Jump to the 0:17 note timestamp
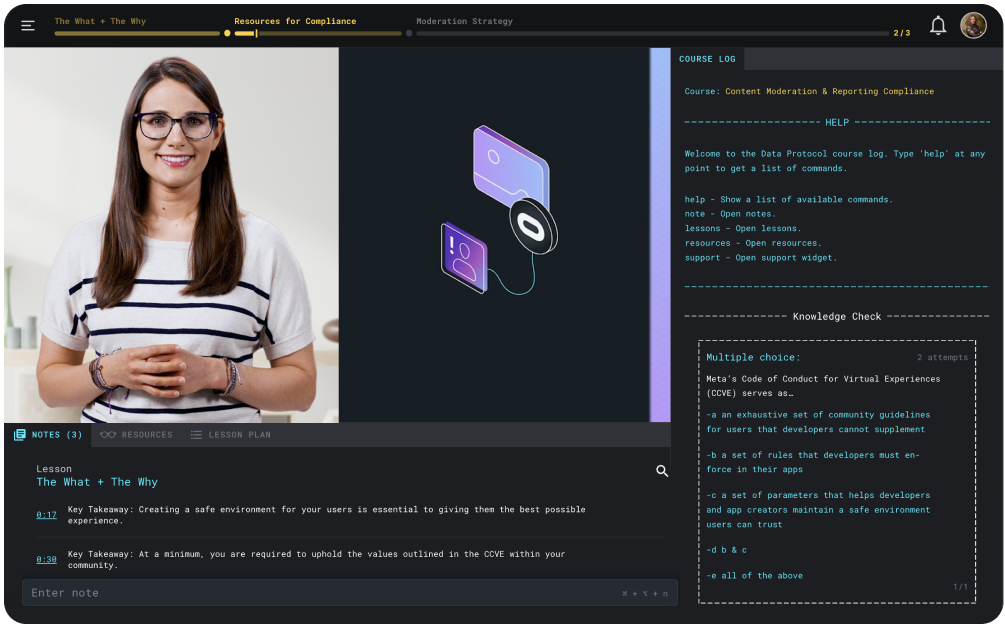 46,515
